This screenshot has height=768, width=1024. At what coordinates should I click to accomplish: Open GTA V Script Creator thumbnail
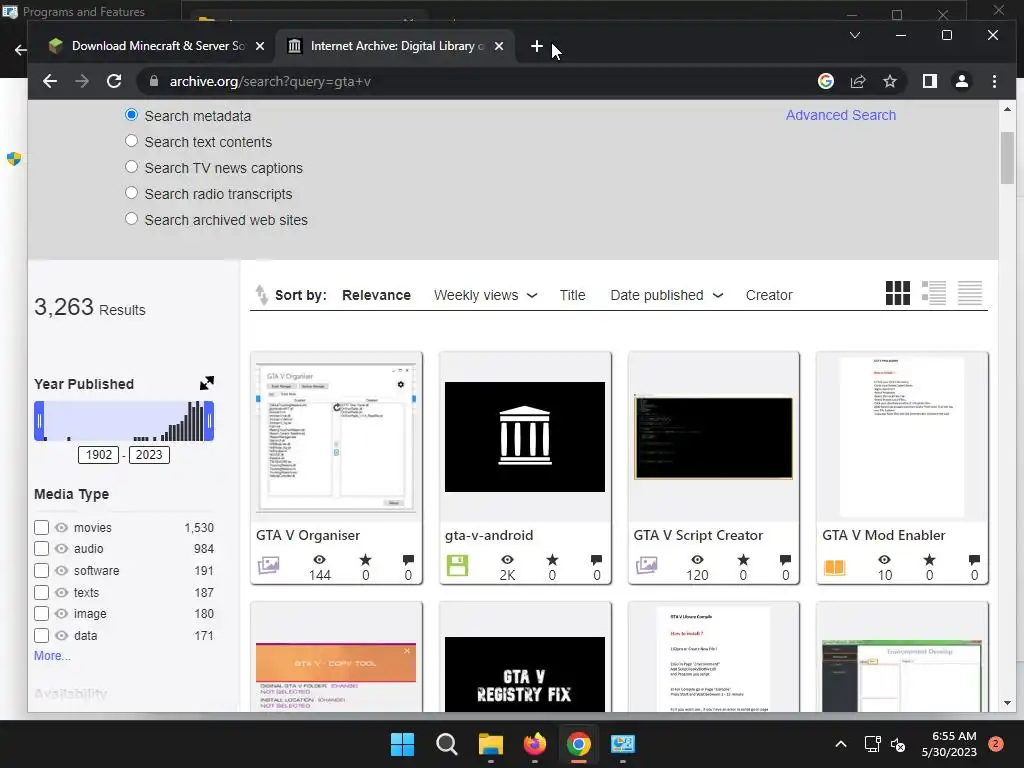click(x=713, y=437)
